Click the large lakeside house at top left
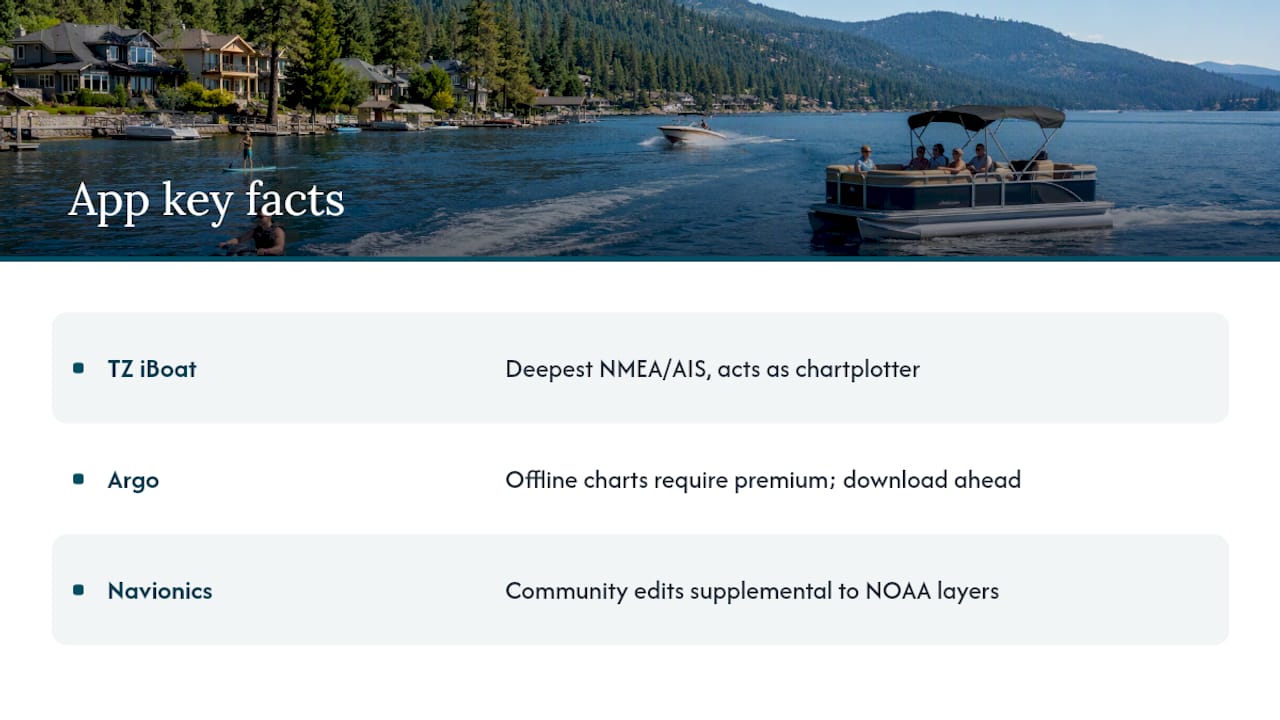 tap(90, 62)
